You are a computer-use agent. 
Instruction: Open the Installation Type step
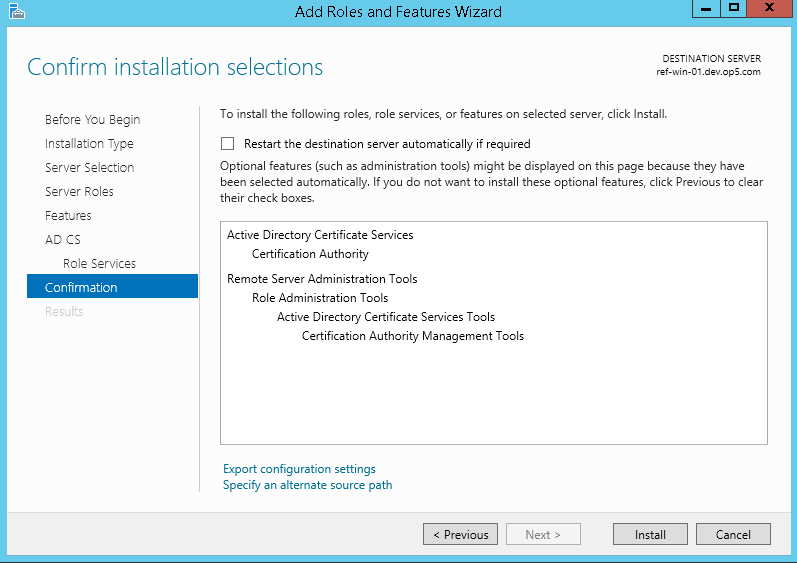89,144
